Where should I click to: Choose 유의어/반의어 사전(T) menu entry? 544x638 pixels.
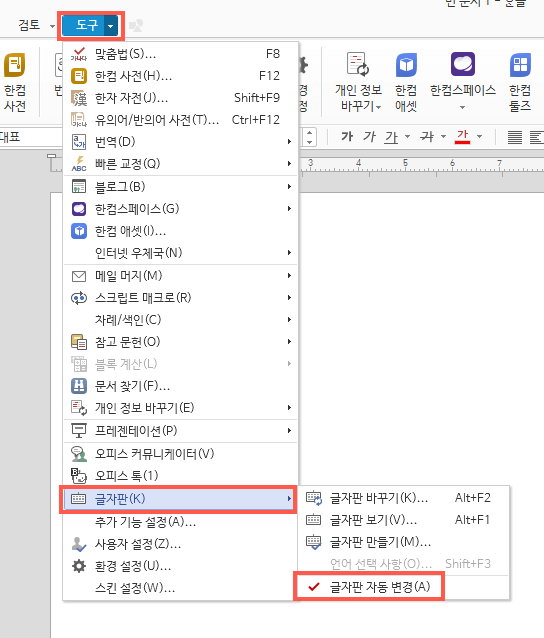pyautogui.click(x=180, y=120)
